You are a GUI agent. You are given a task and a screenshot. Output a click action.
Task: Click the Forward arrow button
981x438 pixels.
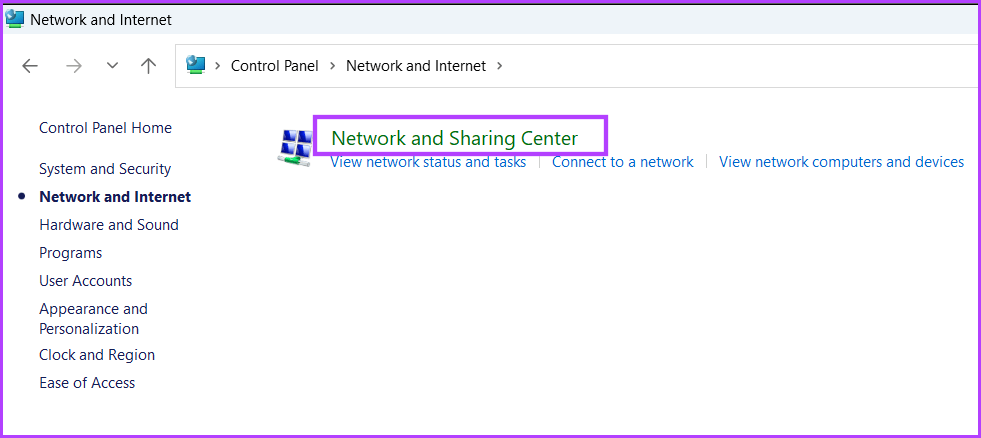point(74,66)
